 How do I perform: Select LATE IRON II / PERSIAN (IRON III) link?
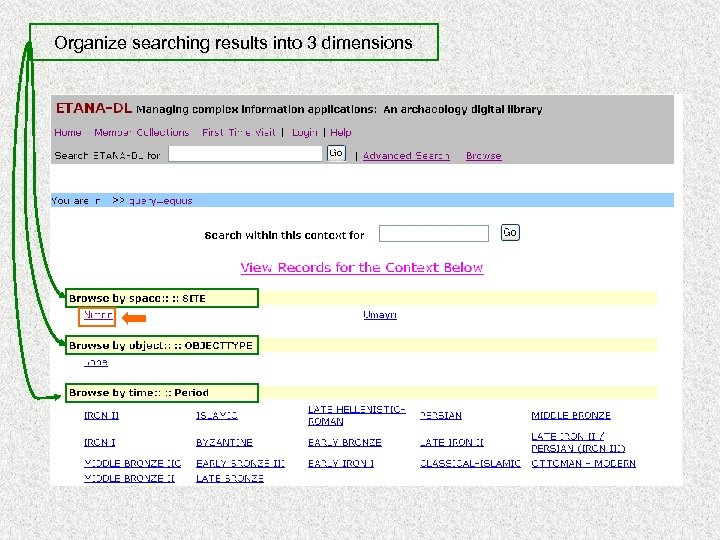pos(578,442)
